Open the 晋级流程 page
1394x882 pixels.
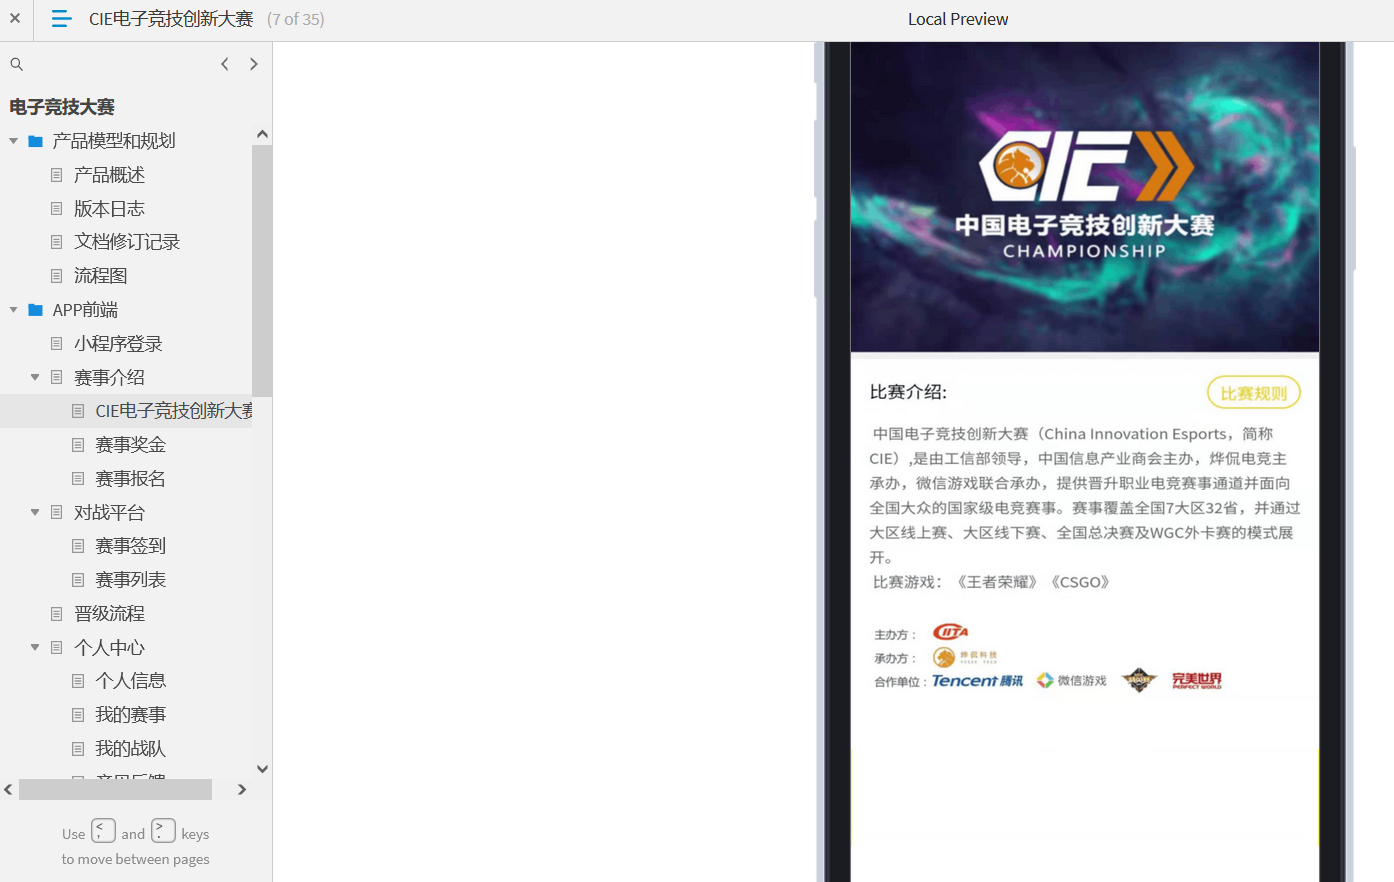point(109,614)
